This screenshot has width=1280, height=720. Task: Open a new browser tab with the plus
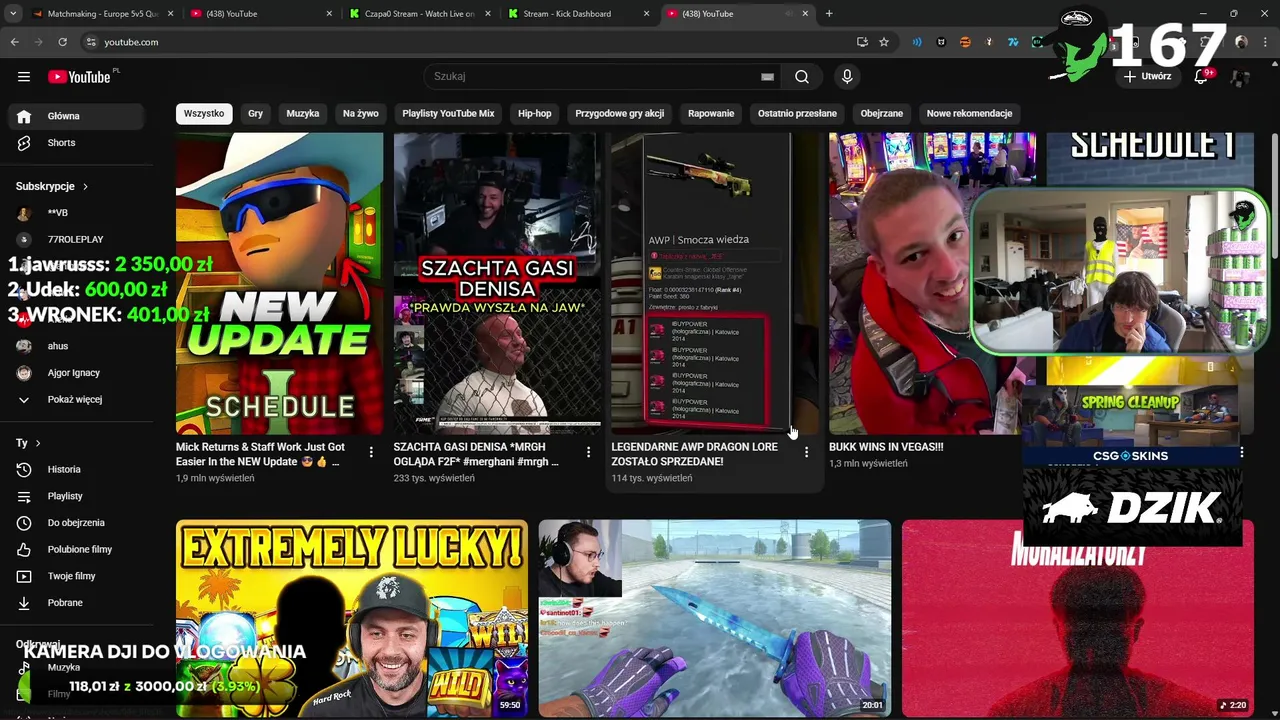(829, 14)
